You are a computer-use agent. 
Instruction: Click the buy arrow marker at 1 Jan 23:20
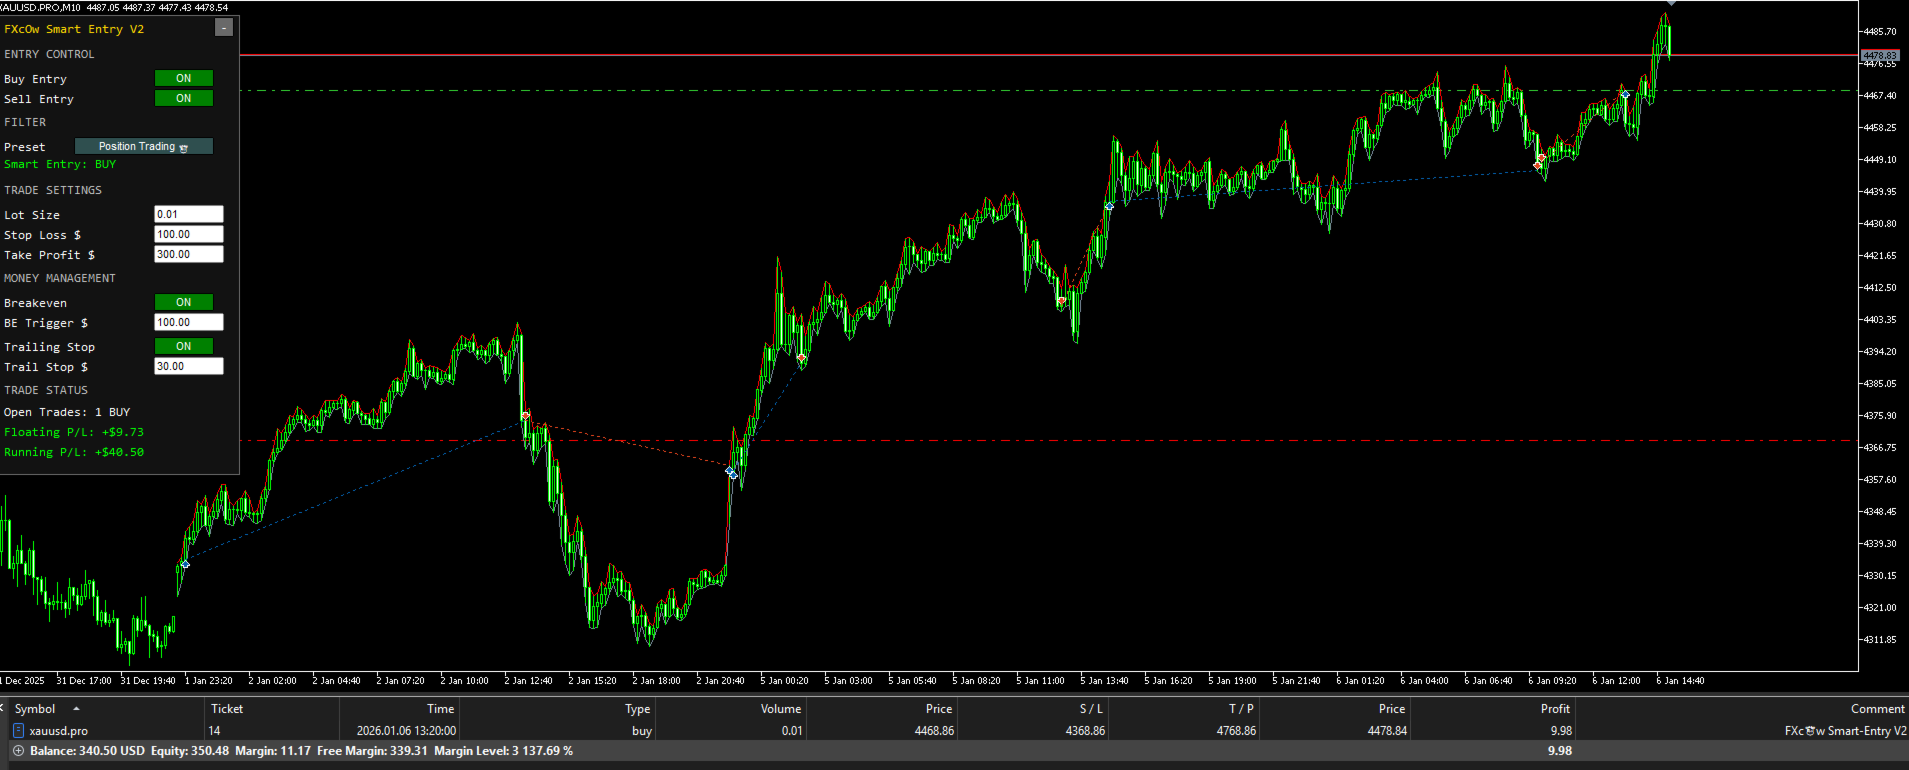click(185, 565)
